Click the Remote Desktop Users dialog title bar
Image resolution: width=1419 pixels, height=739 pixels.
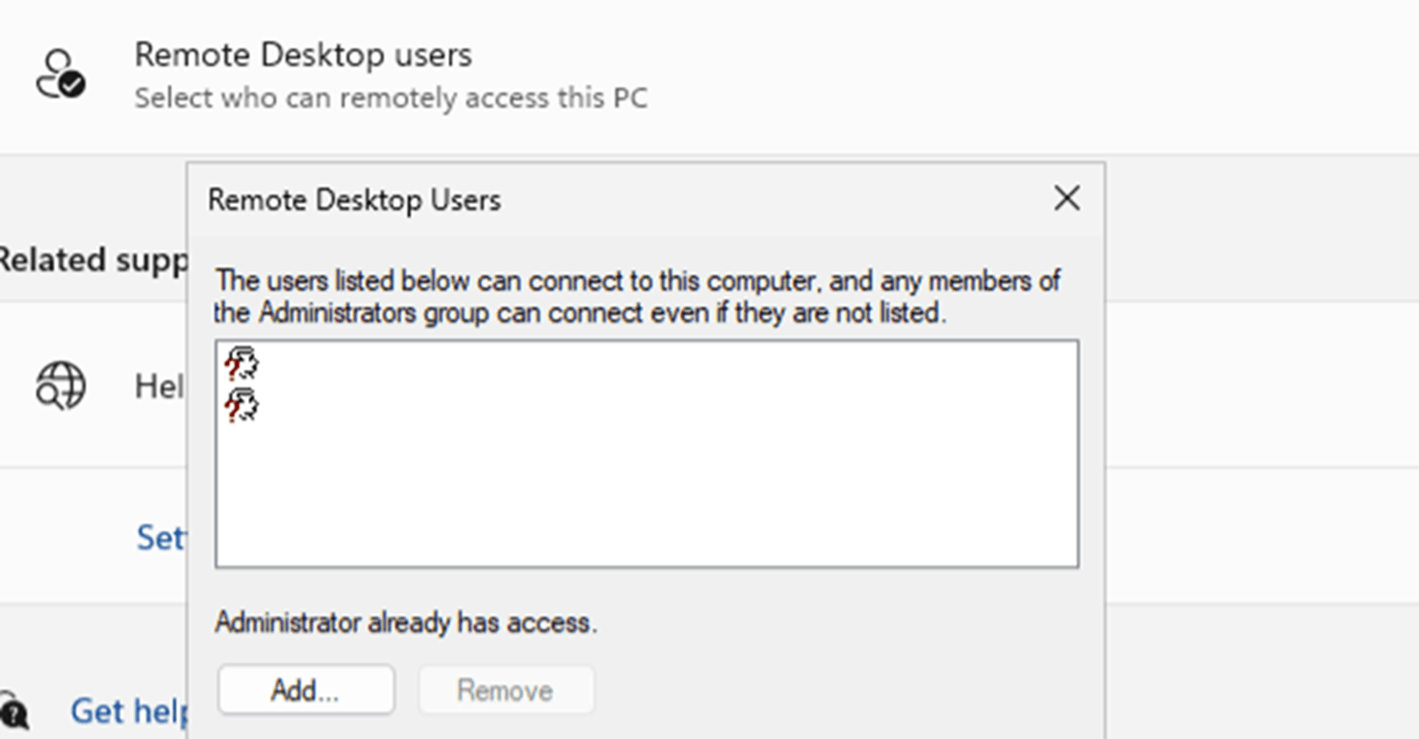point(620,199)
